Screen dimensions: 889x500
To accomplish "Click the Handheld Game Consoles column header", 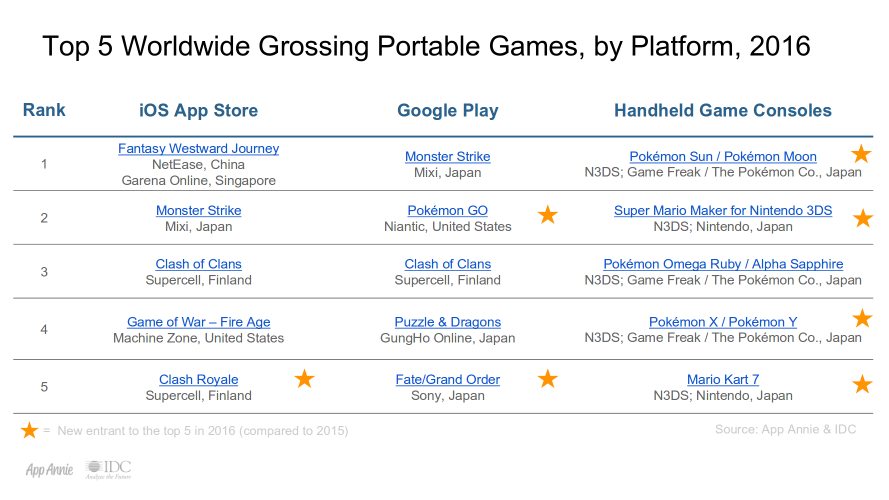I will (723, 111).
